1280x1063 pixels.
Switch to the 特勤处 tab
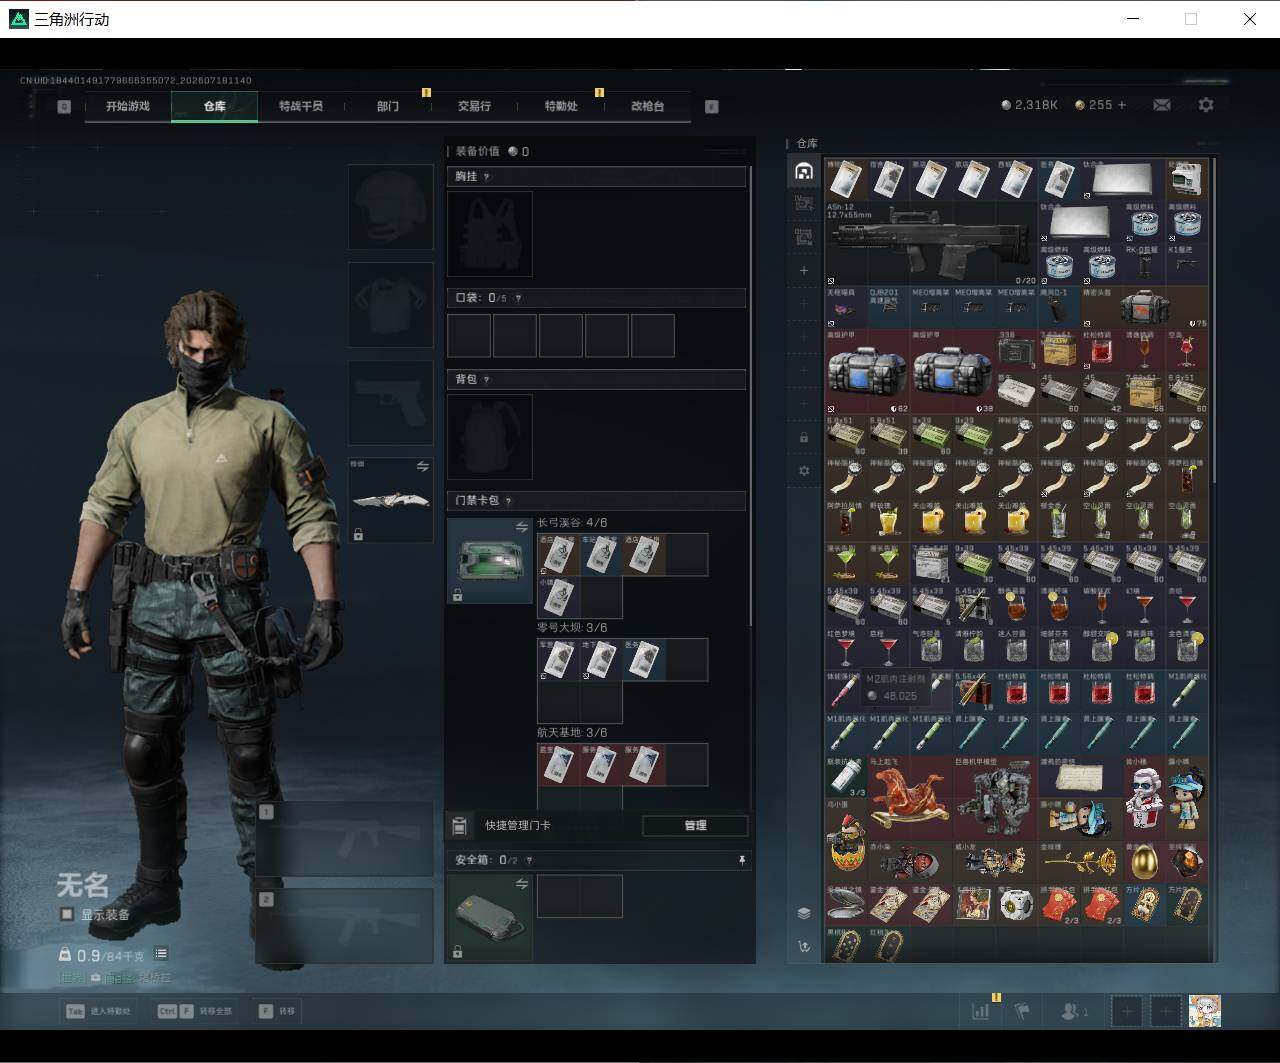pyautogui.click(x=561, y=106)
